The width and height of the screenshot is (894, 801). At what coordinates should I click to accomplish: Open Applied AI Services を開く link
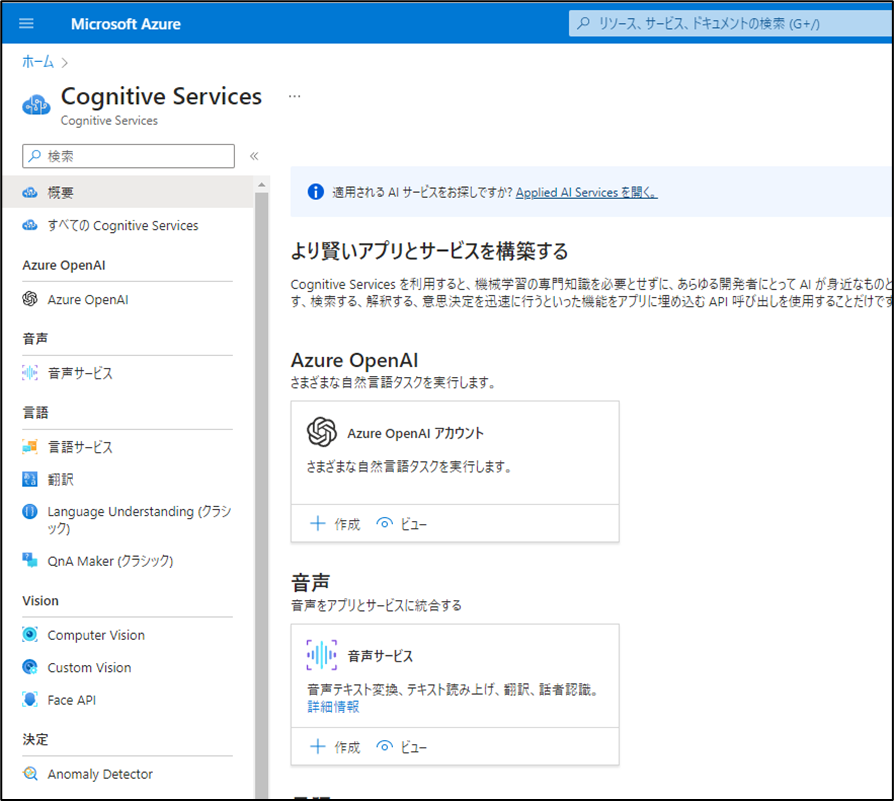(x=586, y=193)
